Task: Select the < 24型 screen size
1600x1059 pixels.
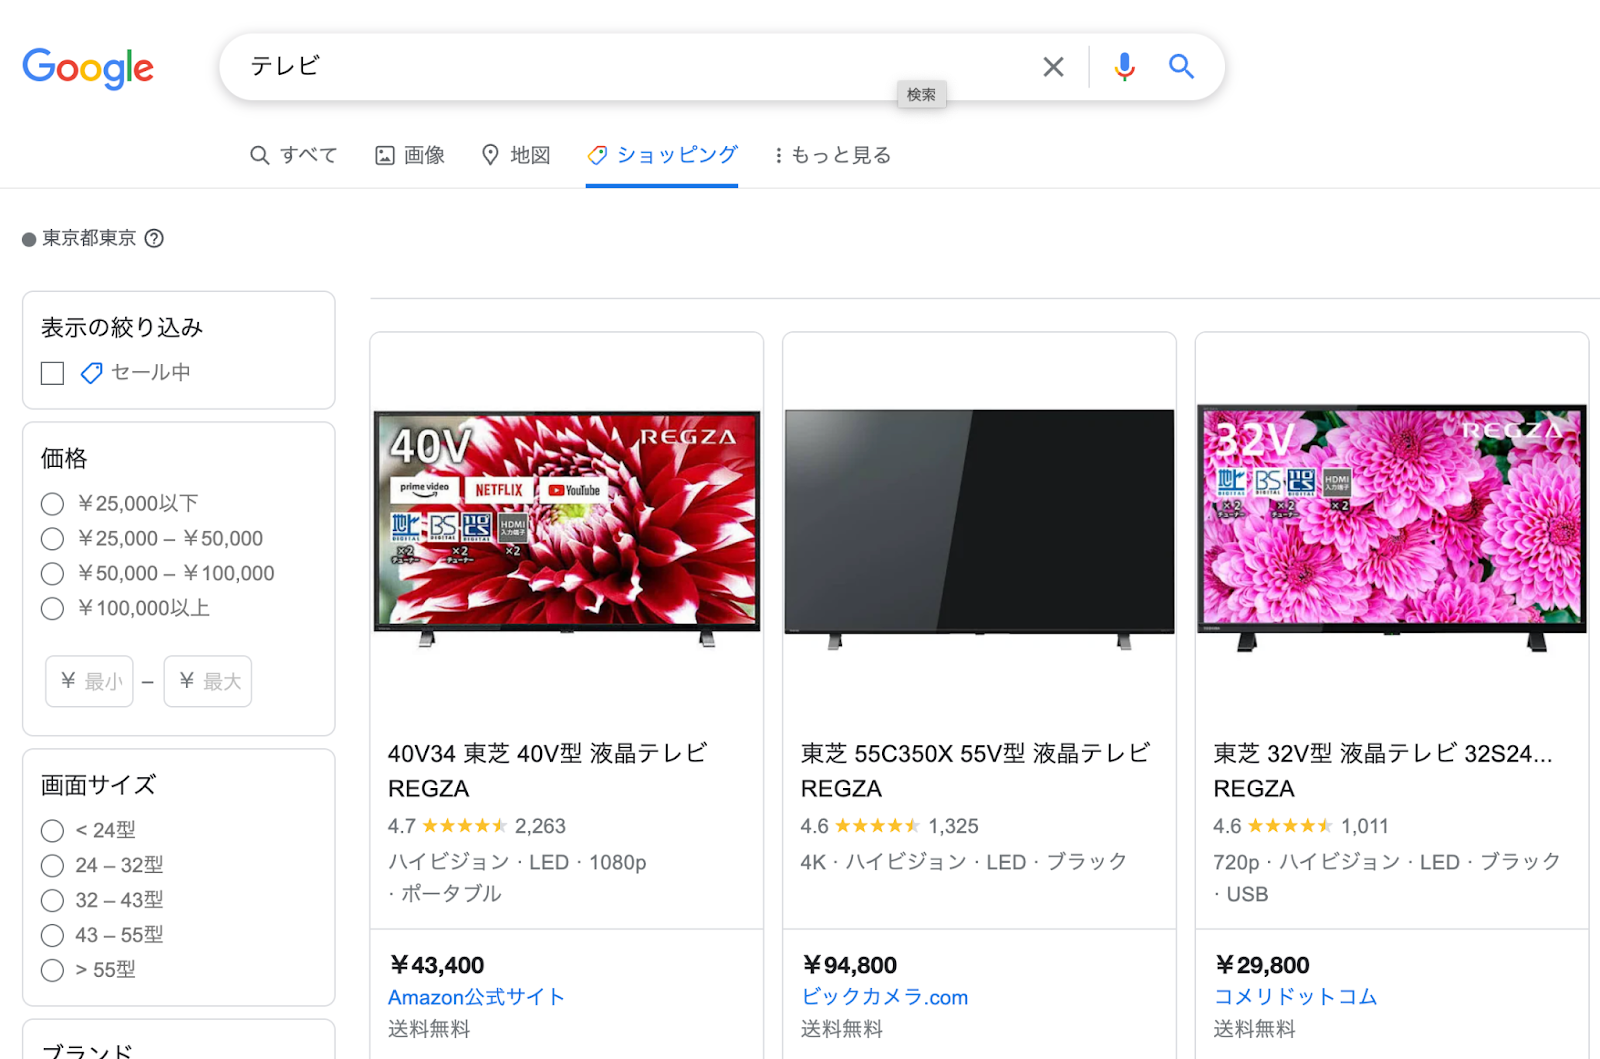Action: (x=52, y=830)
